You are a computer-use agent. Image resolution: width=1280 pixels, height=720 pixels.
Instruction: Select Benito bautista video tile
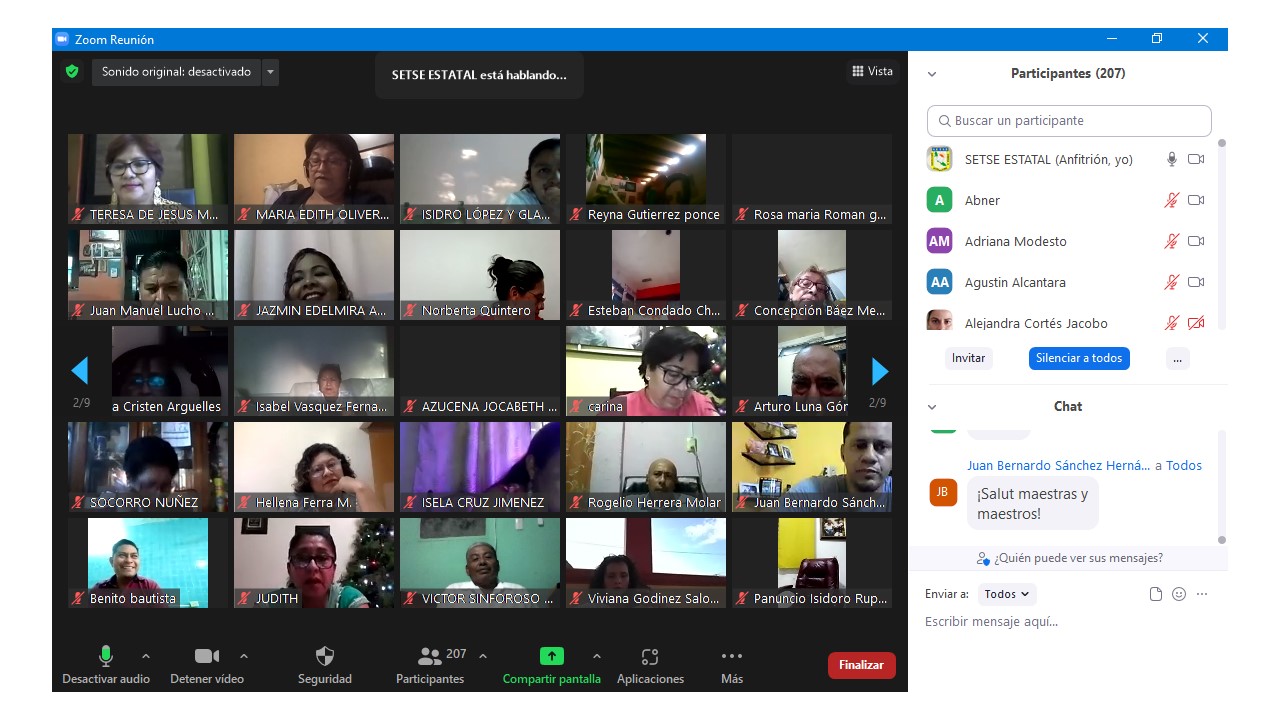coord(148,563)
